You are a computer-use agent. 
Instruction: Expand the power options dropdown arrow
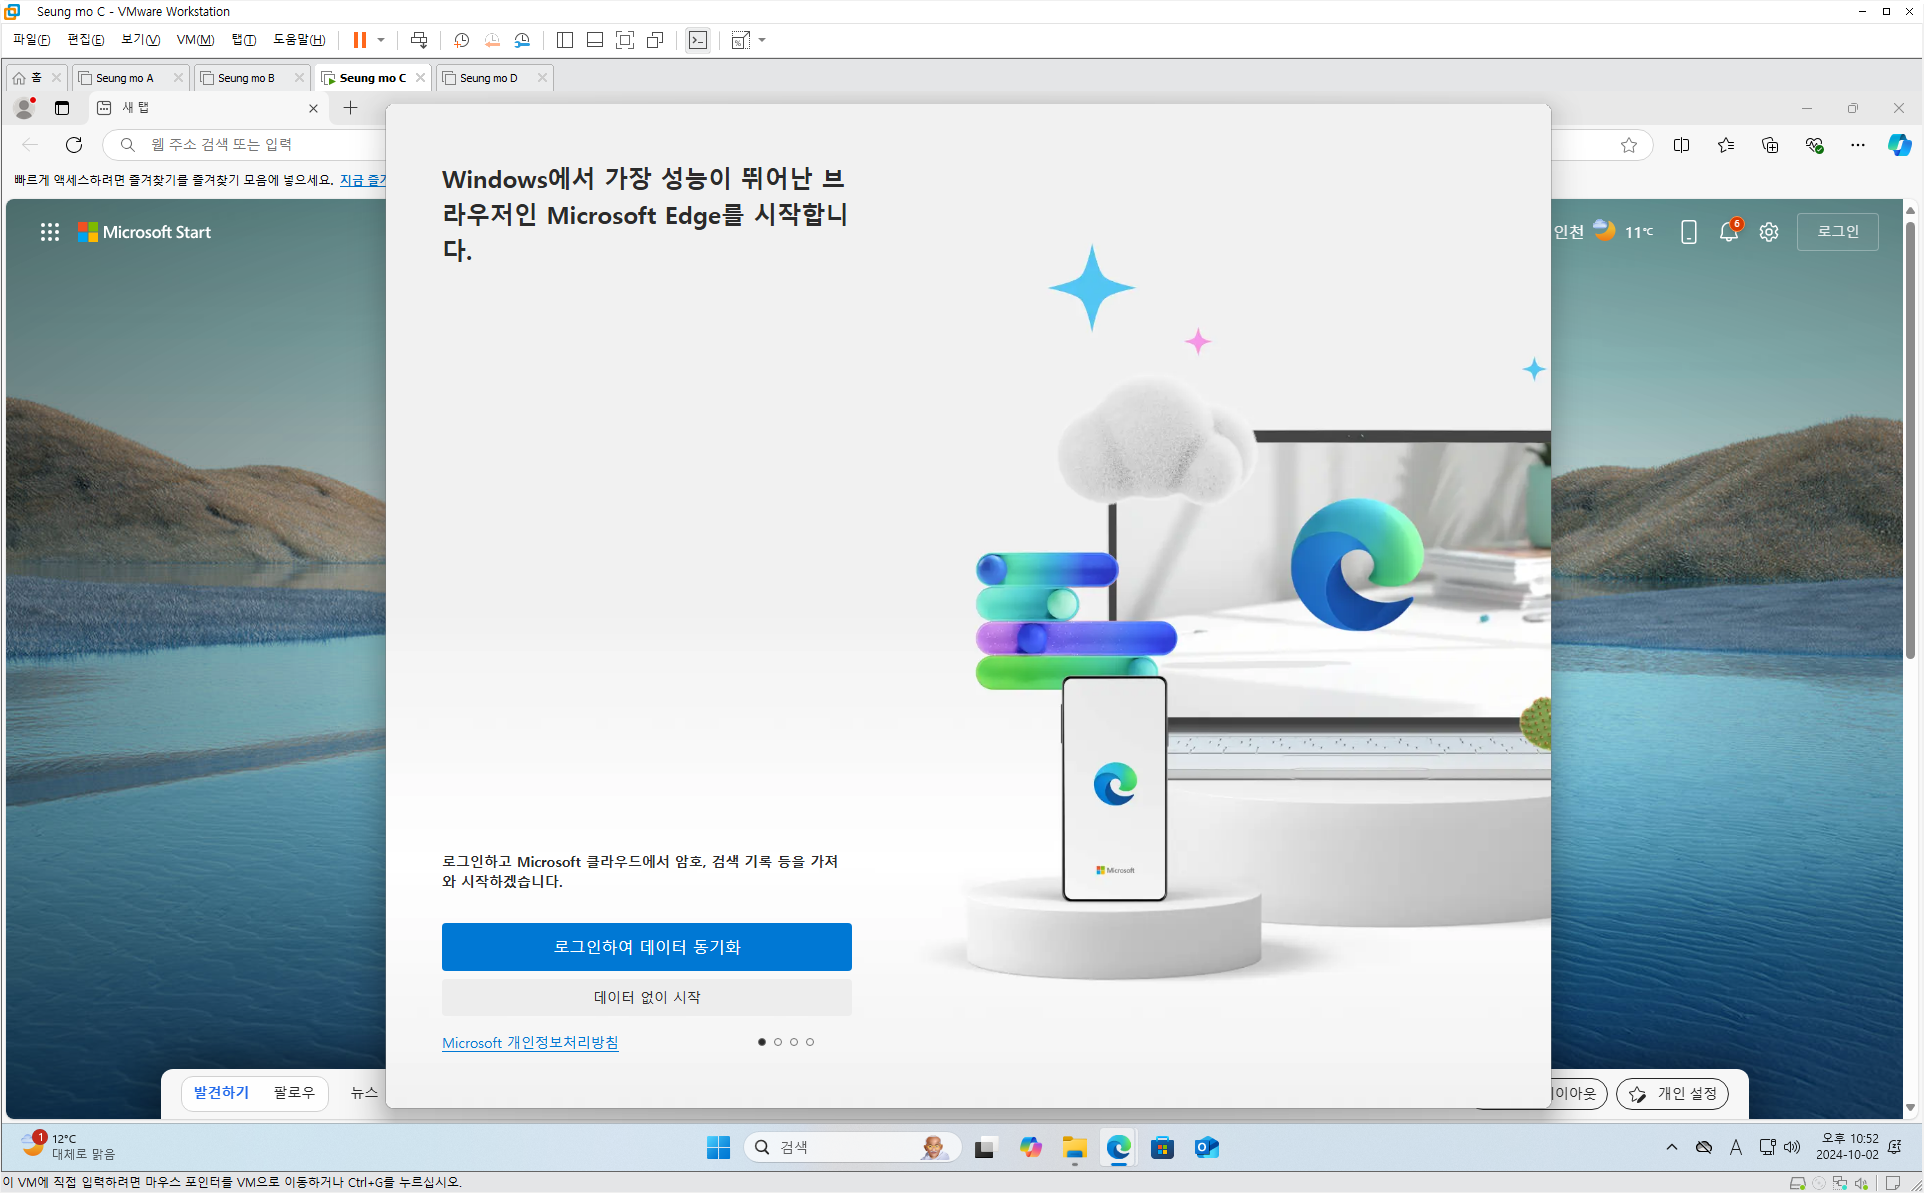(x=381, y=40)
